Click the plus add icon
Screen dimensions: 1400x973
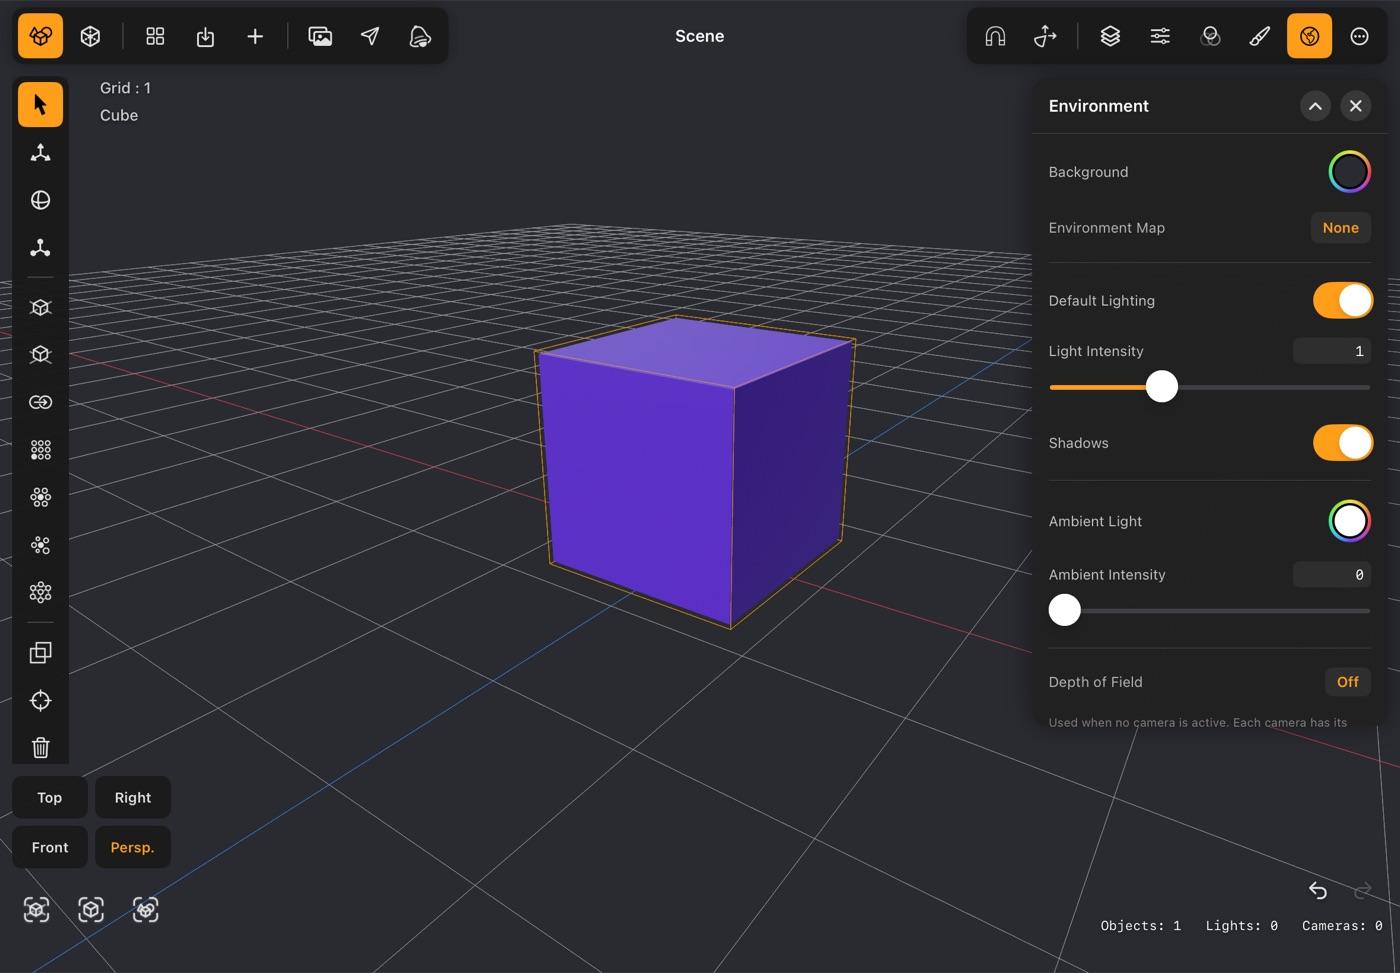click(255, 36)
